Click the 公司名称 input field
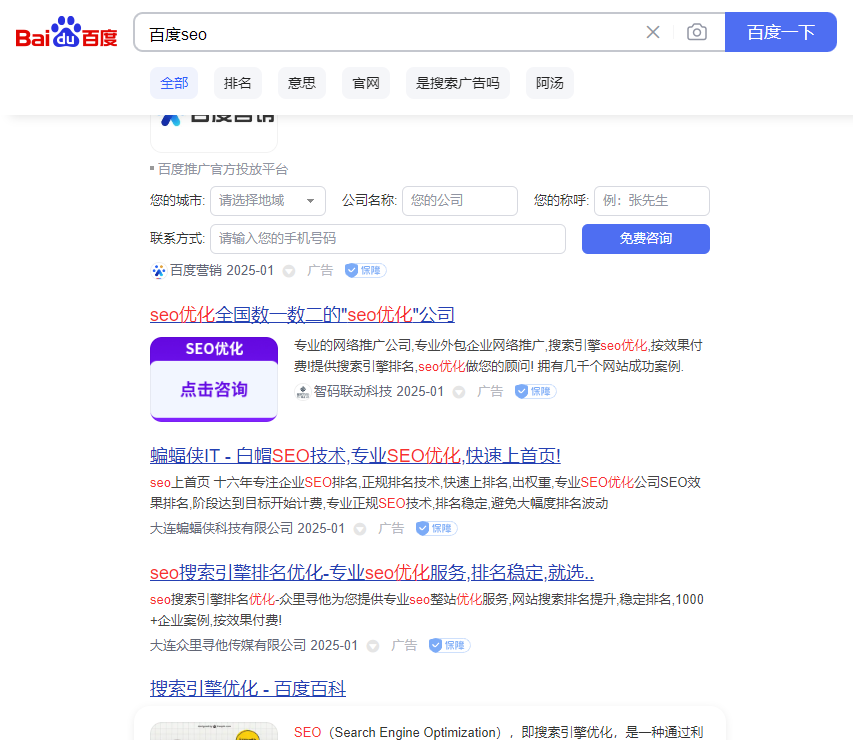The height and width of the screenshot is (740, 853). 460,201
